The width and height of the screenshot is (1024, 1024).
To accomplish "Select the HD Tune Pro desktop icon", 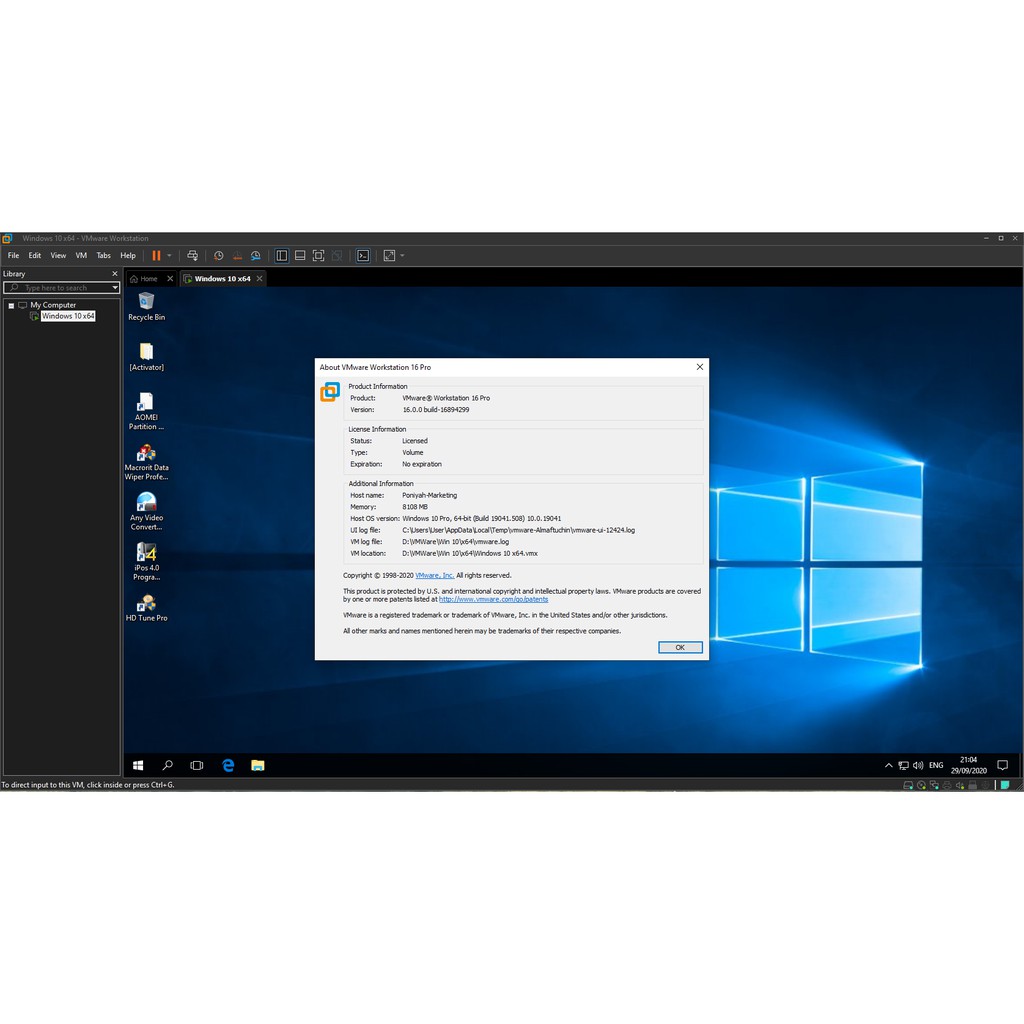I will pyautogui.click(x=146, y=607).
